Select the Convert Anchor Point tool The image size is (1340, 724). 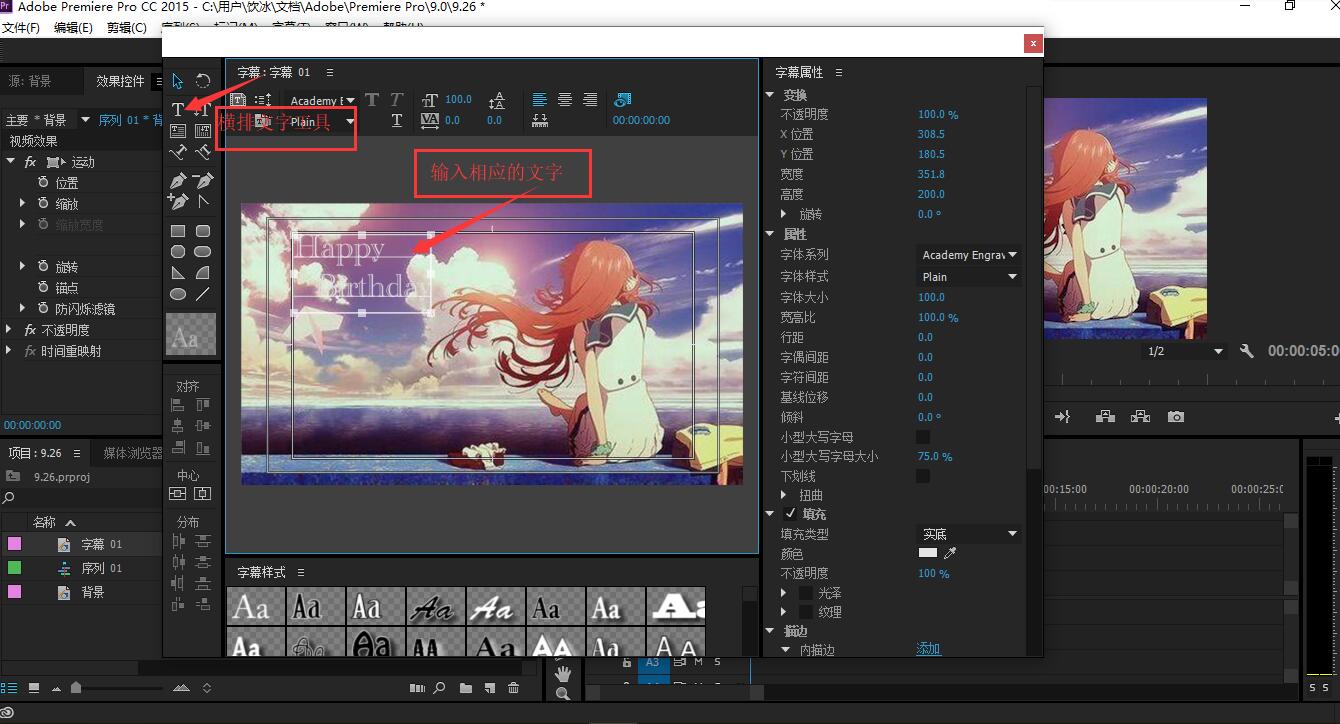(203, 201)
